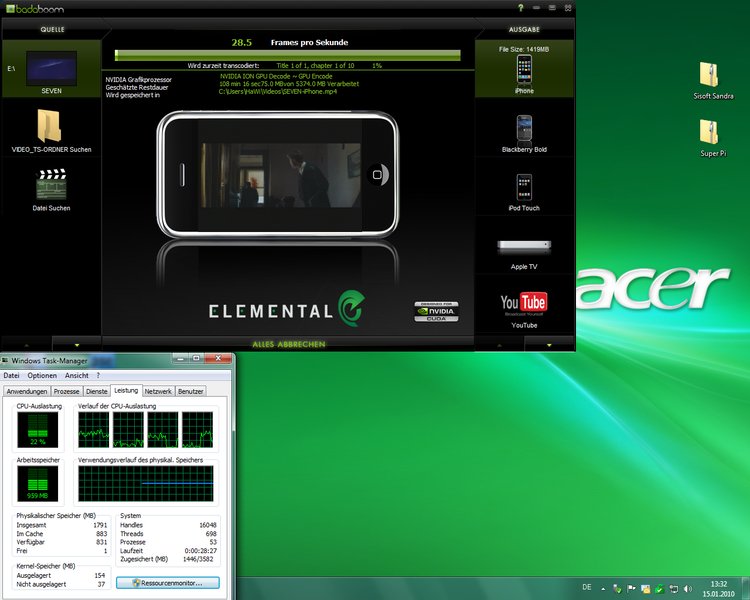
Task: Click Zugesichert (MB) value 1446/3582
Action: click(x=199, y=559)
